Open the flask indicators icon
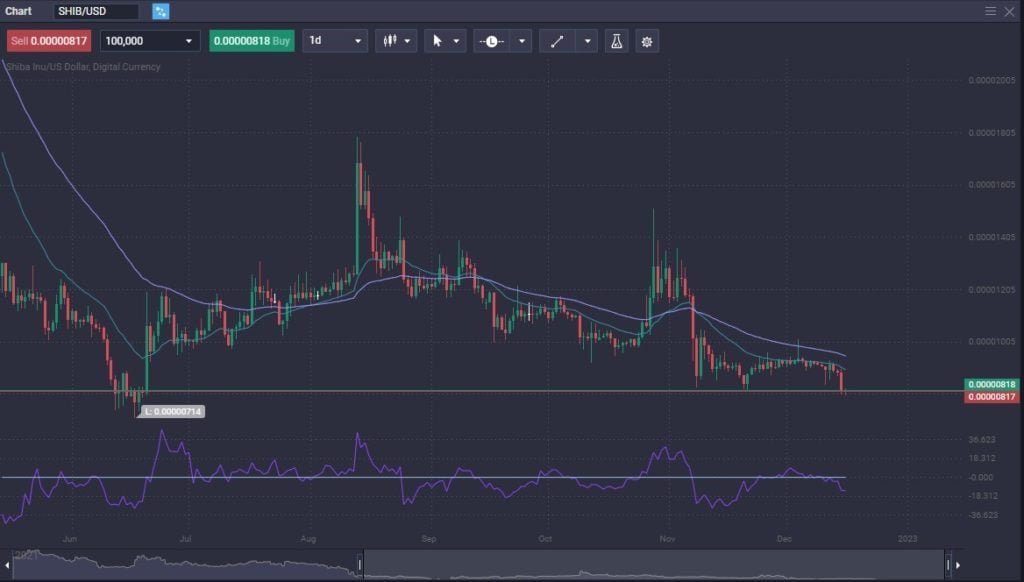This screenshot has height=582, width=1024. [x=616, y=41]
